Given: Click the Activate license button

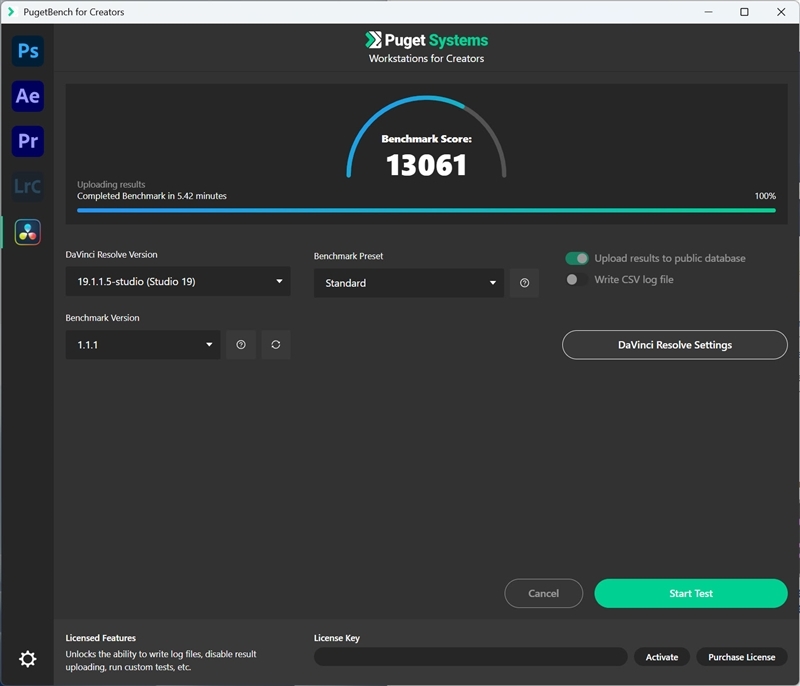Looking at the screenshot, I should click(661, 657).
